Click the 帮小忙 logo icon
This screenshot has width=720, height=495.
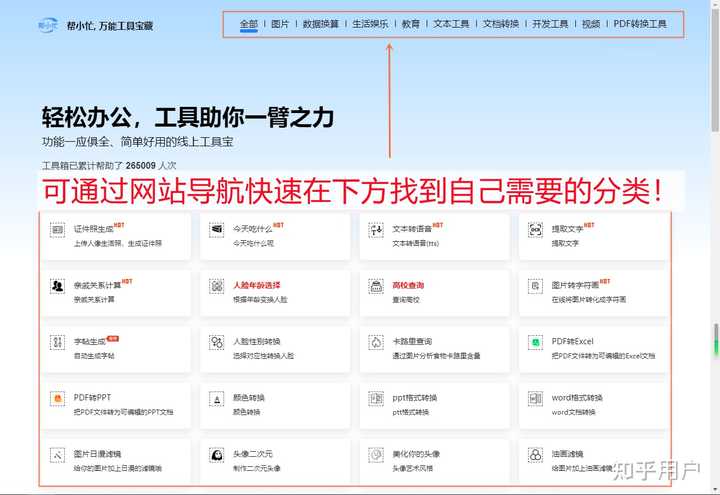(x=48, y=25)
